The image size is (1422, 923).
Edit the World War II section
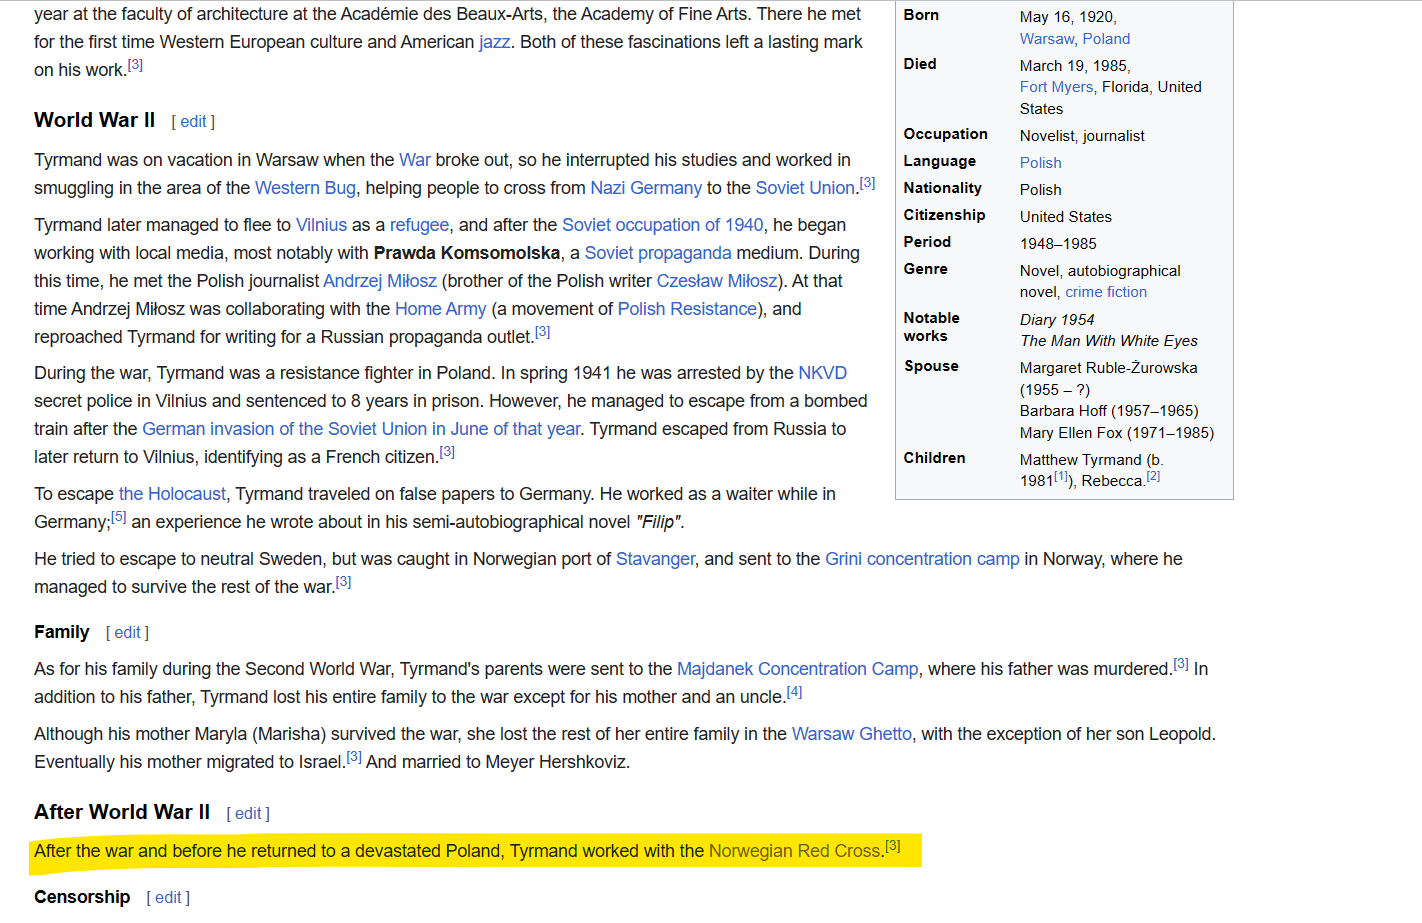pyautogui.click(x=193, y=122)
